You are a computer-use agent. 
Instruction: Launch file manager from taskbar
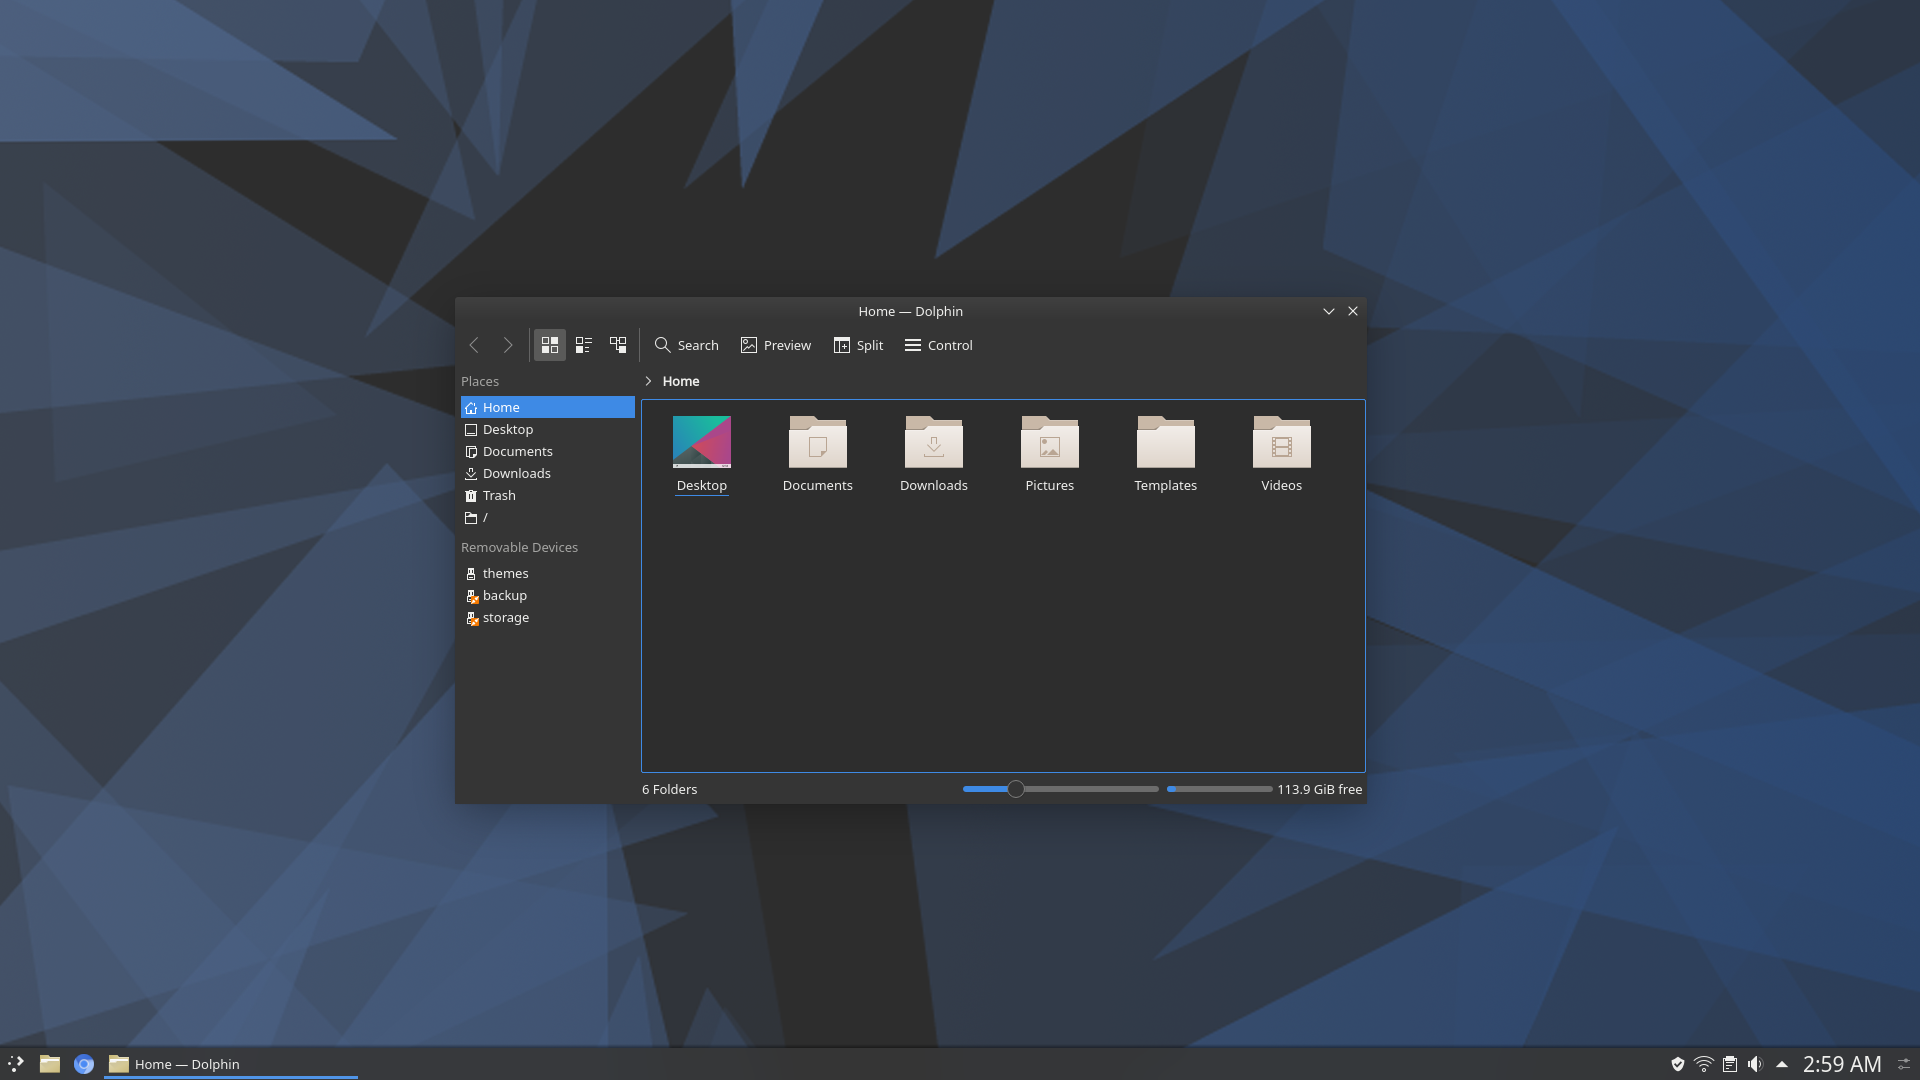pyautogui.click(x=50, y=1064)
